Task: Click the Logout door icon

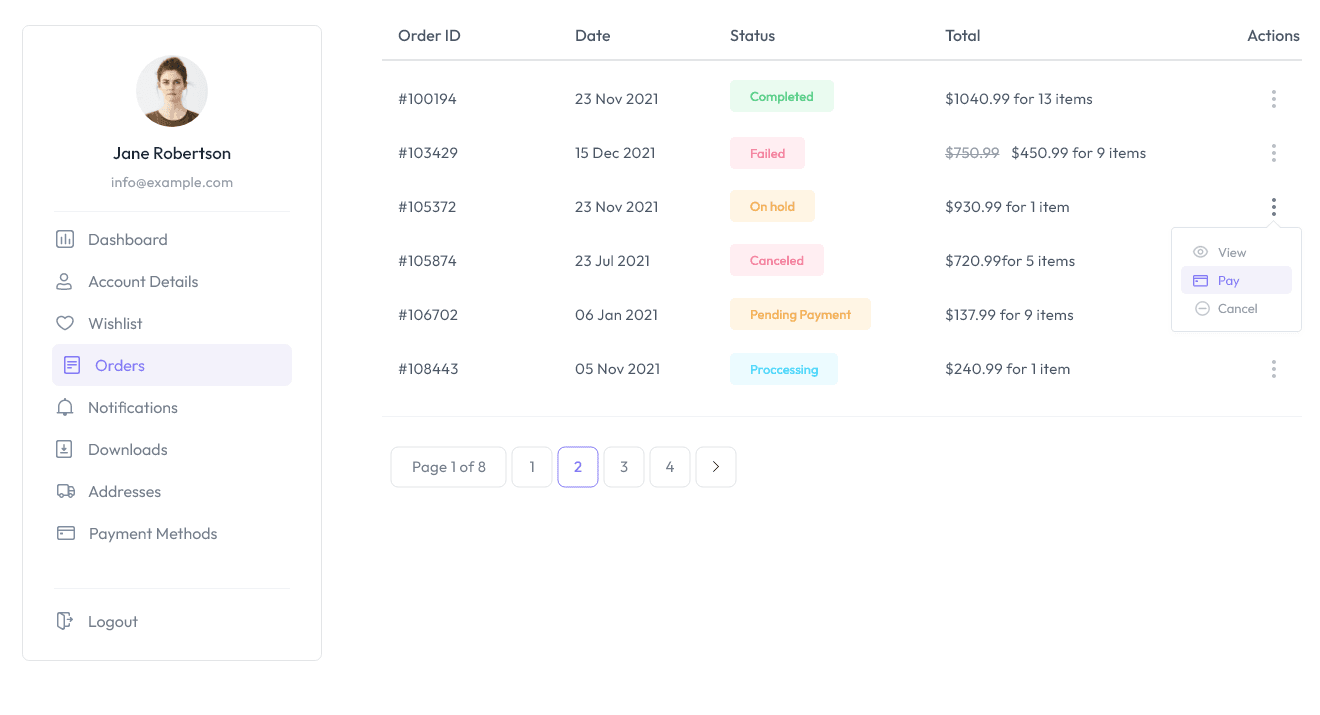Action: [x=65, y=621]
